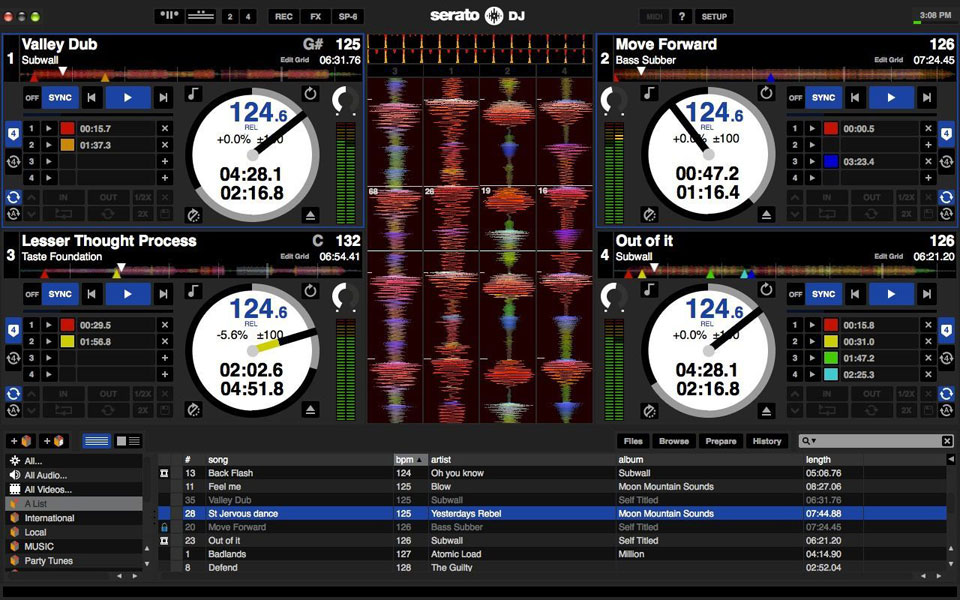Eject the Lesser Thought Process track
The image size is (960, 600).
click(310, 410)
